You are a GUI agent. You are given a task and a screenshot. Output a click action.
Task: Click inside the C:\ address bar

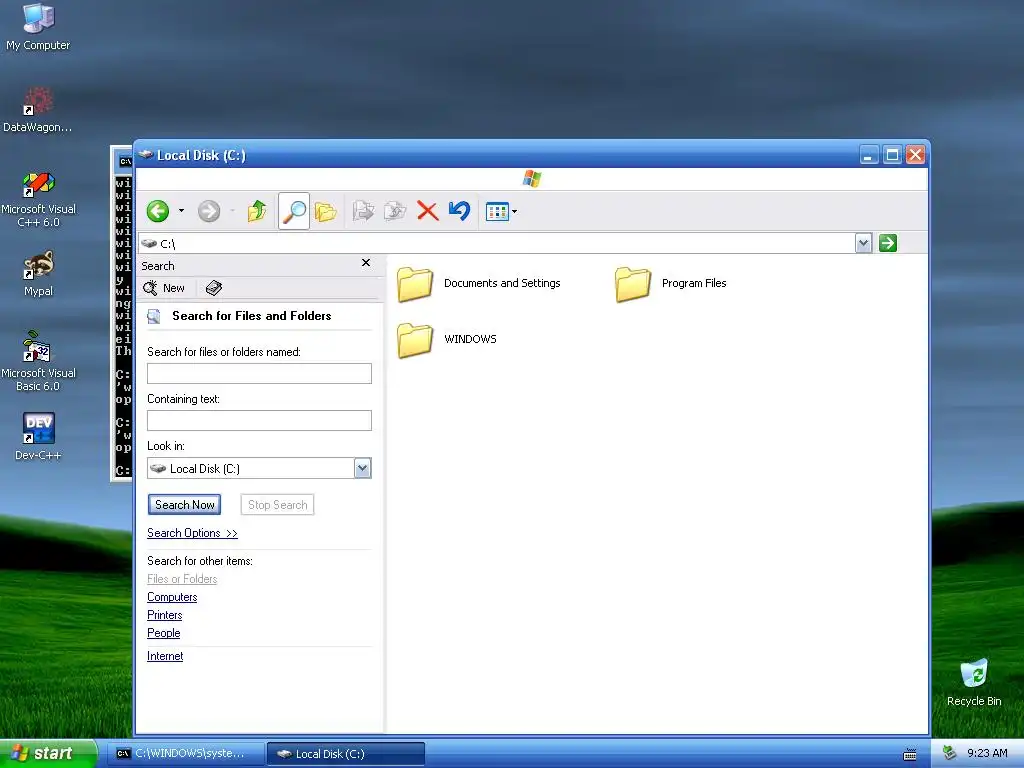click(x=496, y=244)
